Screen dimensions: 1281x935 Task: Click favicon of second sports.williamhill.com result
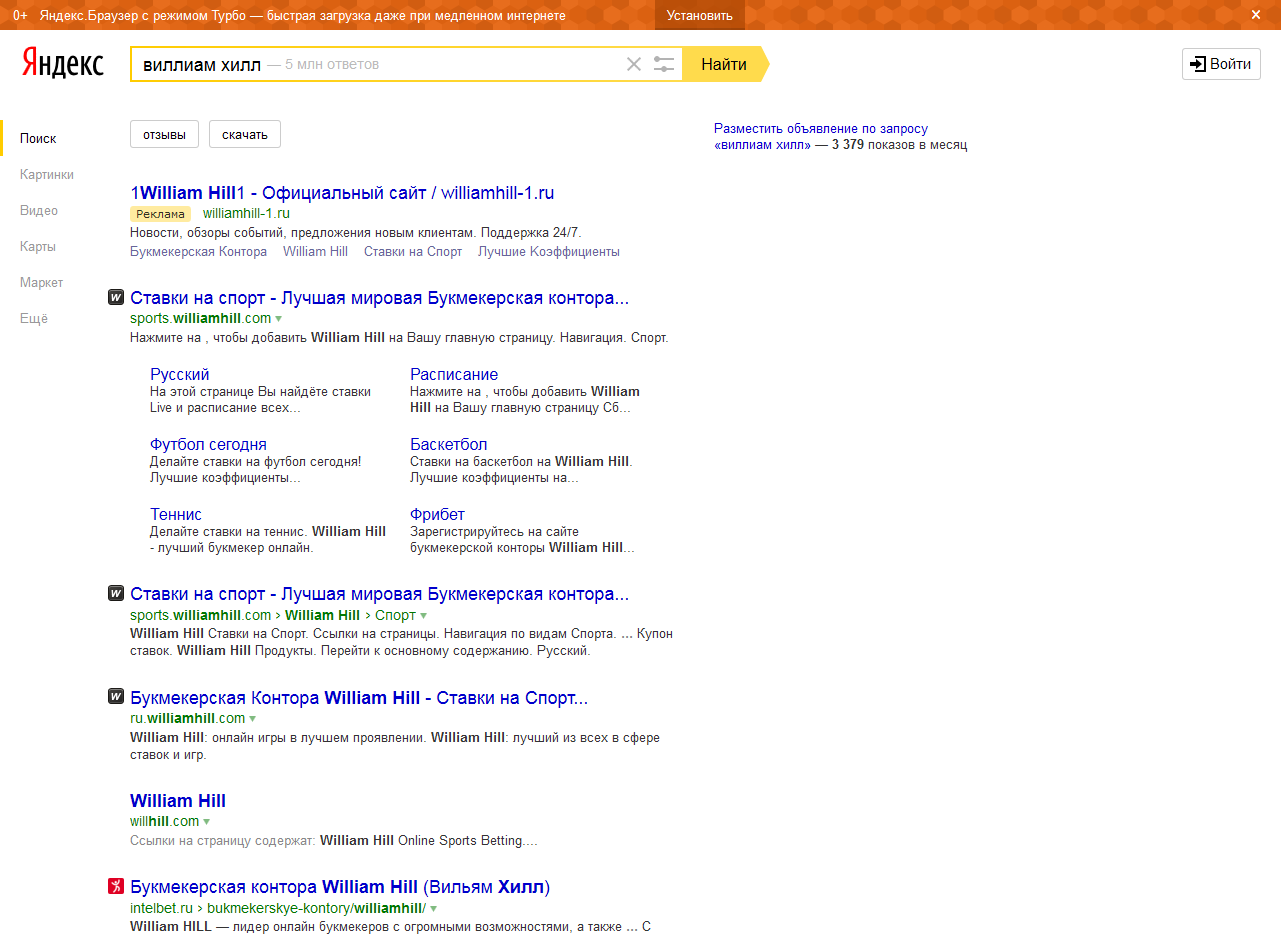click(x=115, y=593)
